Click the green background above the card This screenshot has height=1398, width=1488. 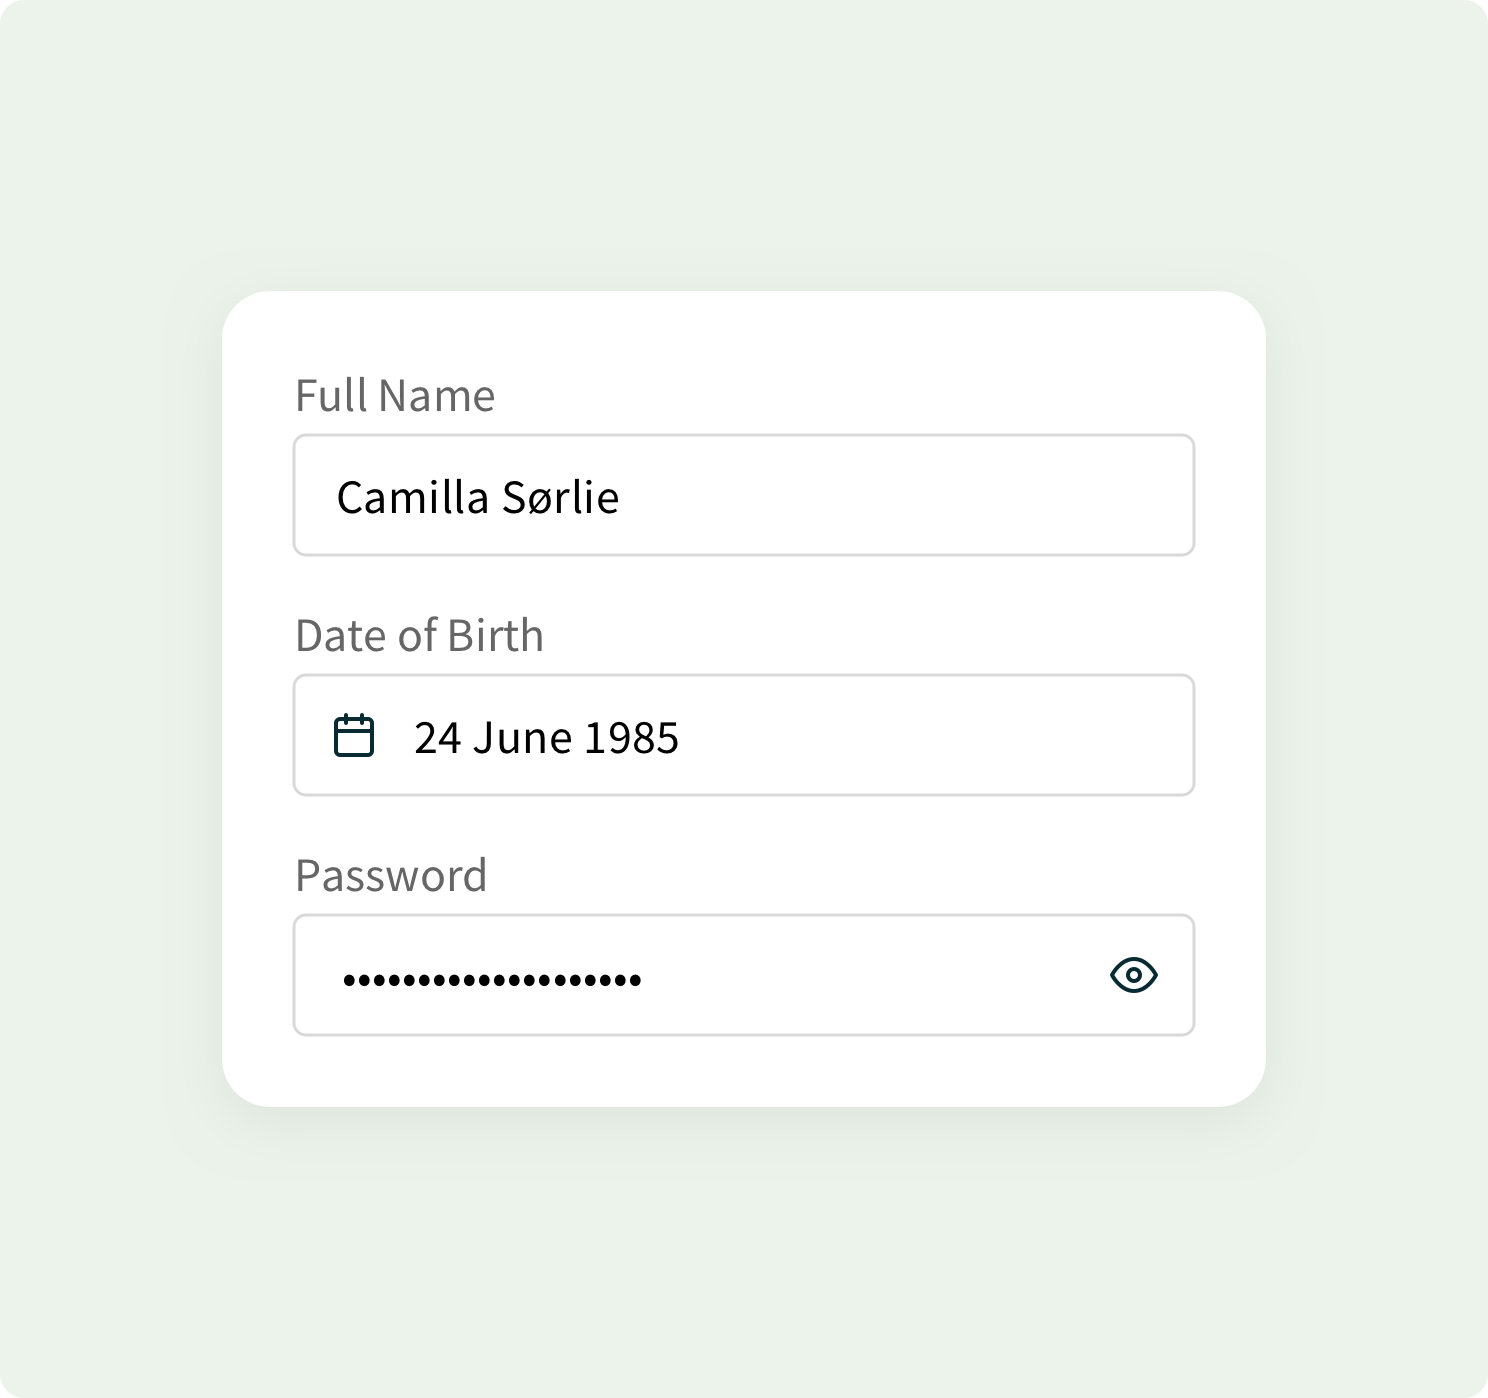click(743, 150)
